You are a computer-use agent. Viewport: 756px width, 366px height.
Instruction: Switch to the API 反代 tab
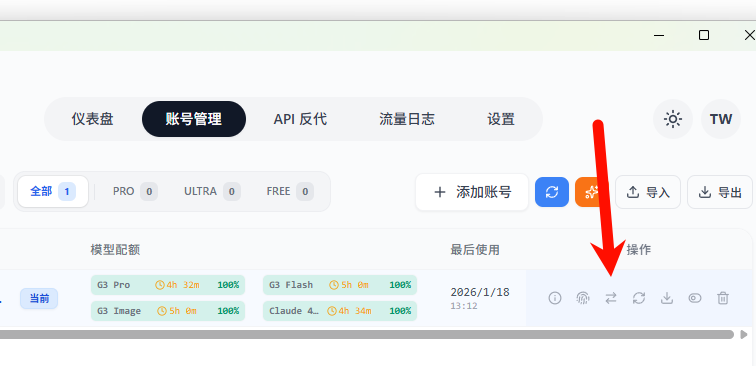300,119
